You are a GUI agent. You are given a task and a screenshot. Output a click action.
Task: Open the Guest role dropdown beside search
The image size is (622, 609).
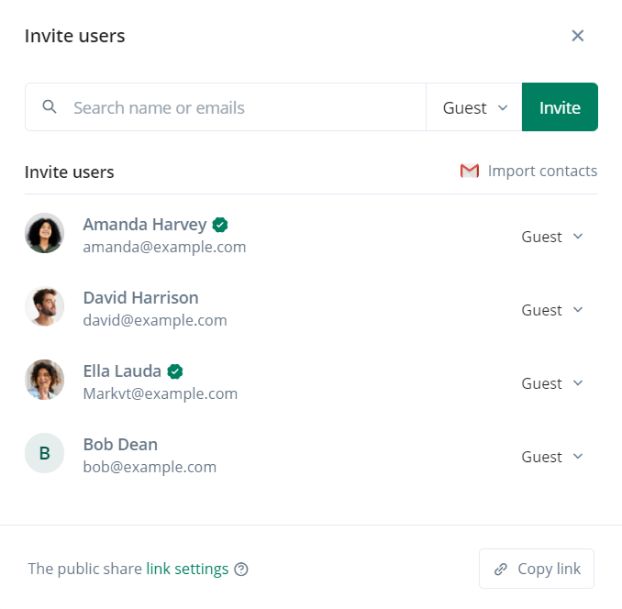click(474, 108)
